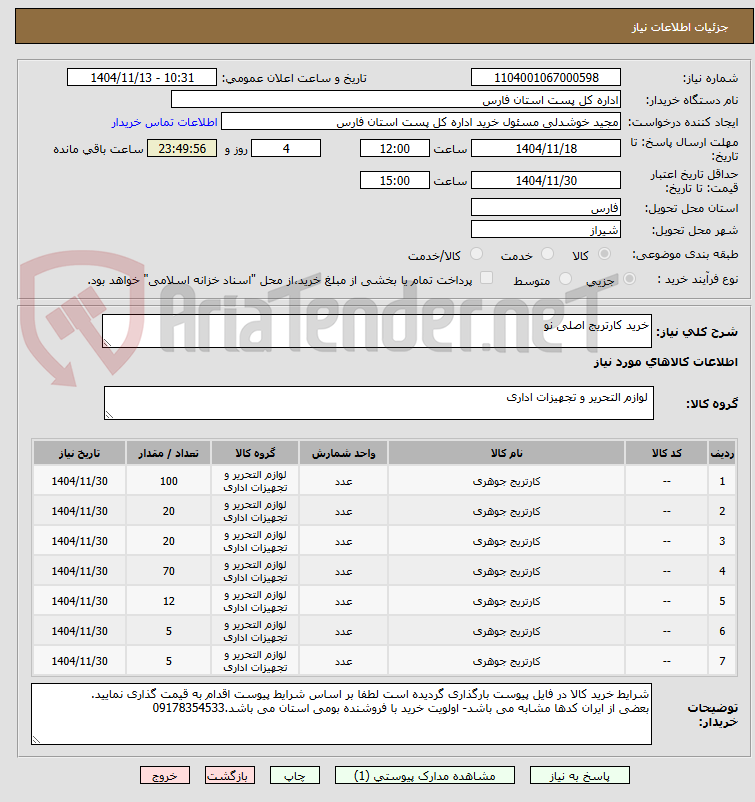The image size is (755, 802).
Task: Click the city field شیراز
Action: coord(546,229)
